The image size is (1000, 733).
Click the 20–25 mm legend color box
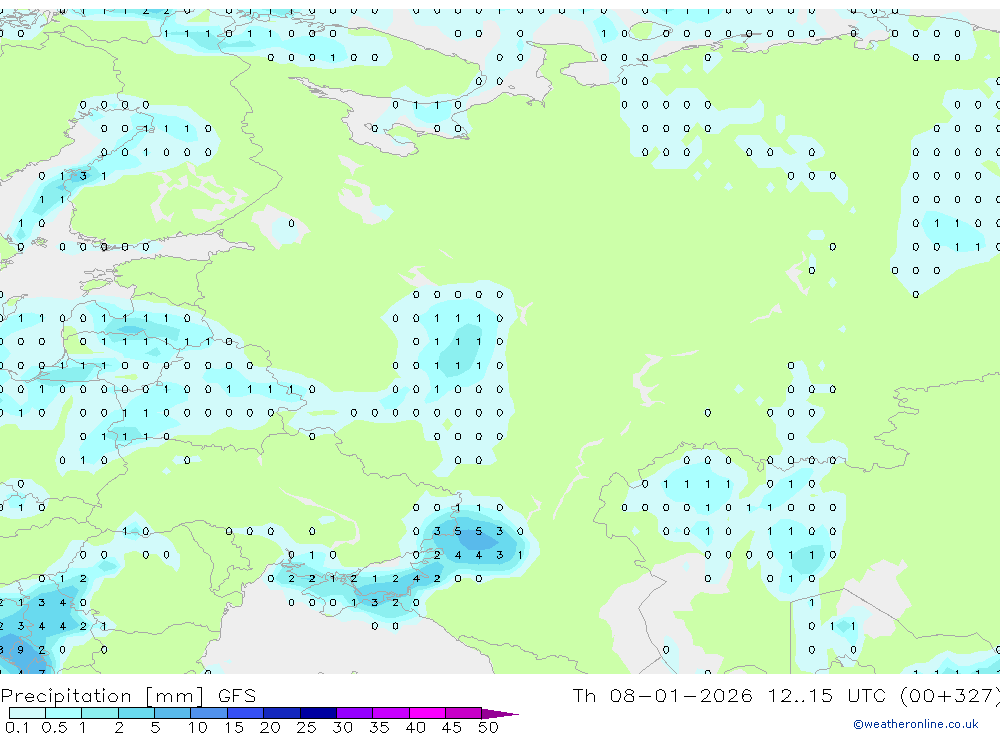coord(282,713)
